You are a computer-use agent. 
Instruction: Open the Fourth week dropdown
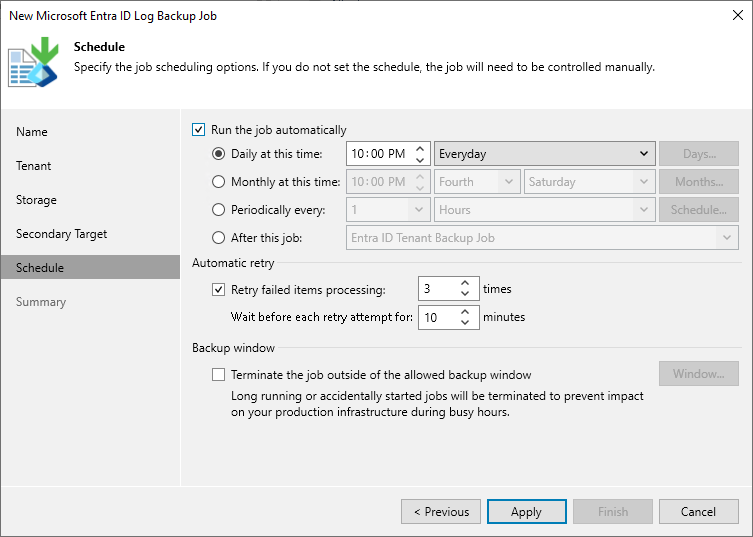[477, 182]
